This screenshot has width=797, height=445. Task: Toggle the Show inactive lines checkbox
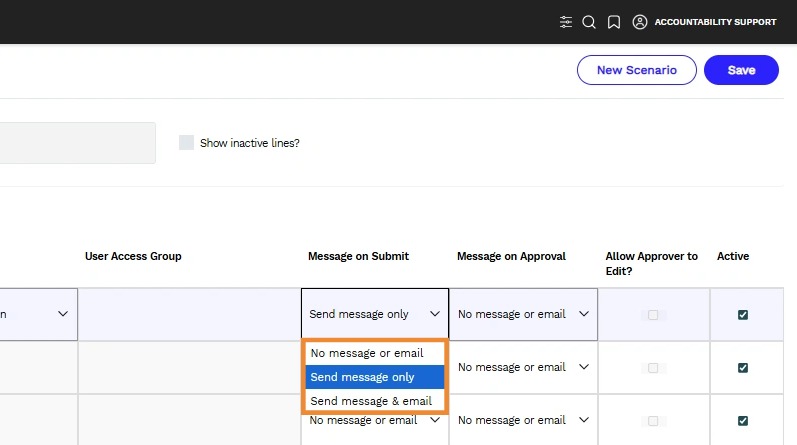click(x=187, y=143)
